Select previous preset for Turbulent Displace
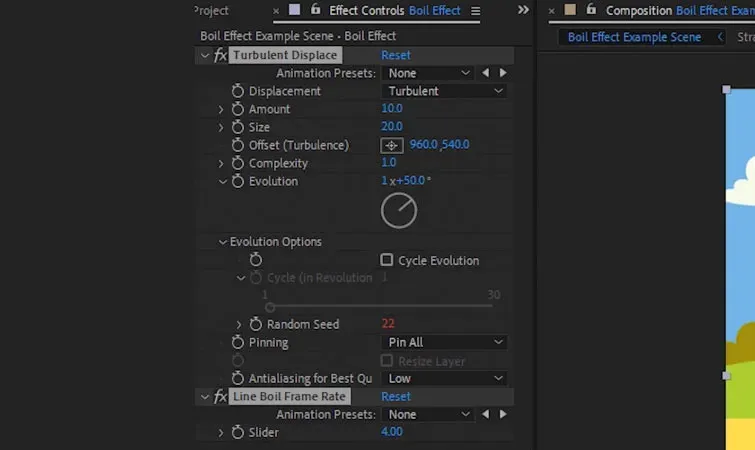This screenshot has height=450, width=755. pyautogui.click(x=485, y=73)
